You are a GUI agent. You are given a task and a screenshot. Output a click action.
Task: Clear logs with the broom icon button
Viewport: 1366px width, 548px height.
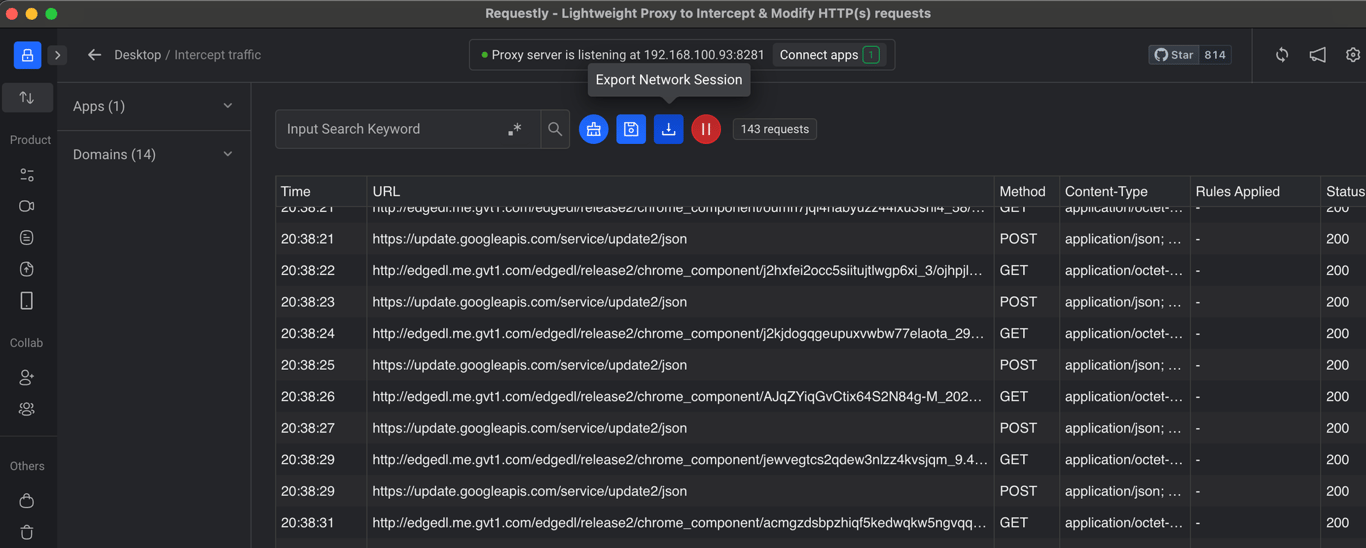click(594, 129)
